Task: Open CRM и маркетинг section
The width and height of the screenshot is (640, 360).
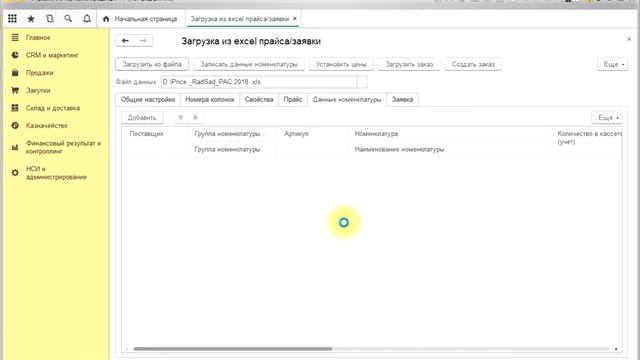Action: (52, 55)
